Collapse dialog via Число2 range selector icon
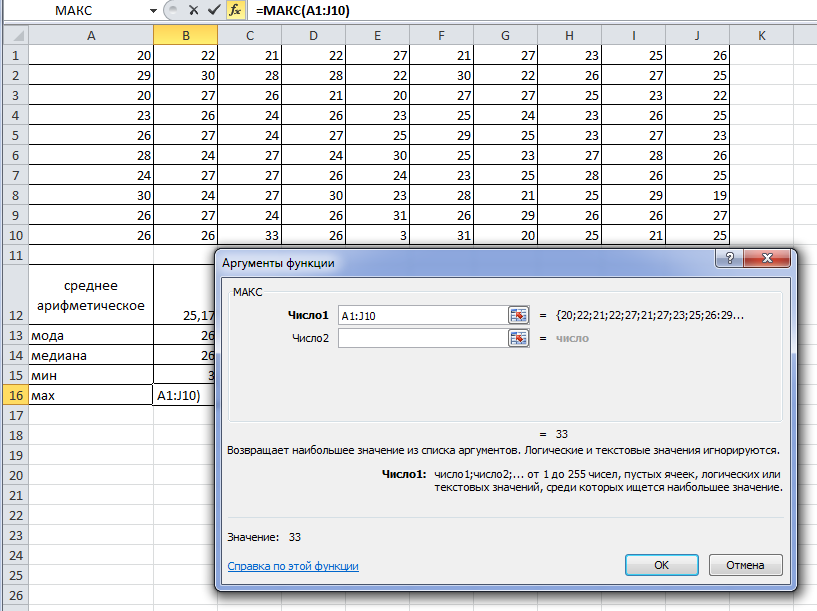Screen dimensions: 817x611 tap(518, 338)
